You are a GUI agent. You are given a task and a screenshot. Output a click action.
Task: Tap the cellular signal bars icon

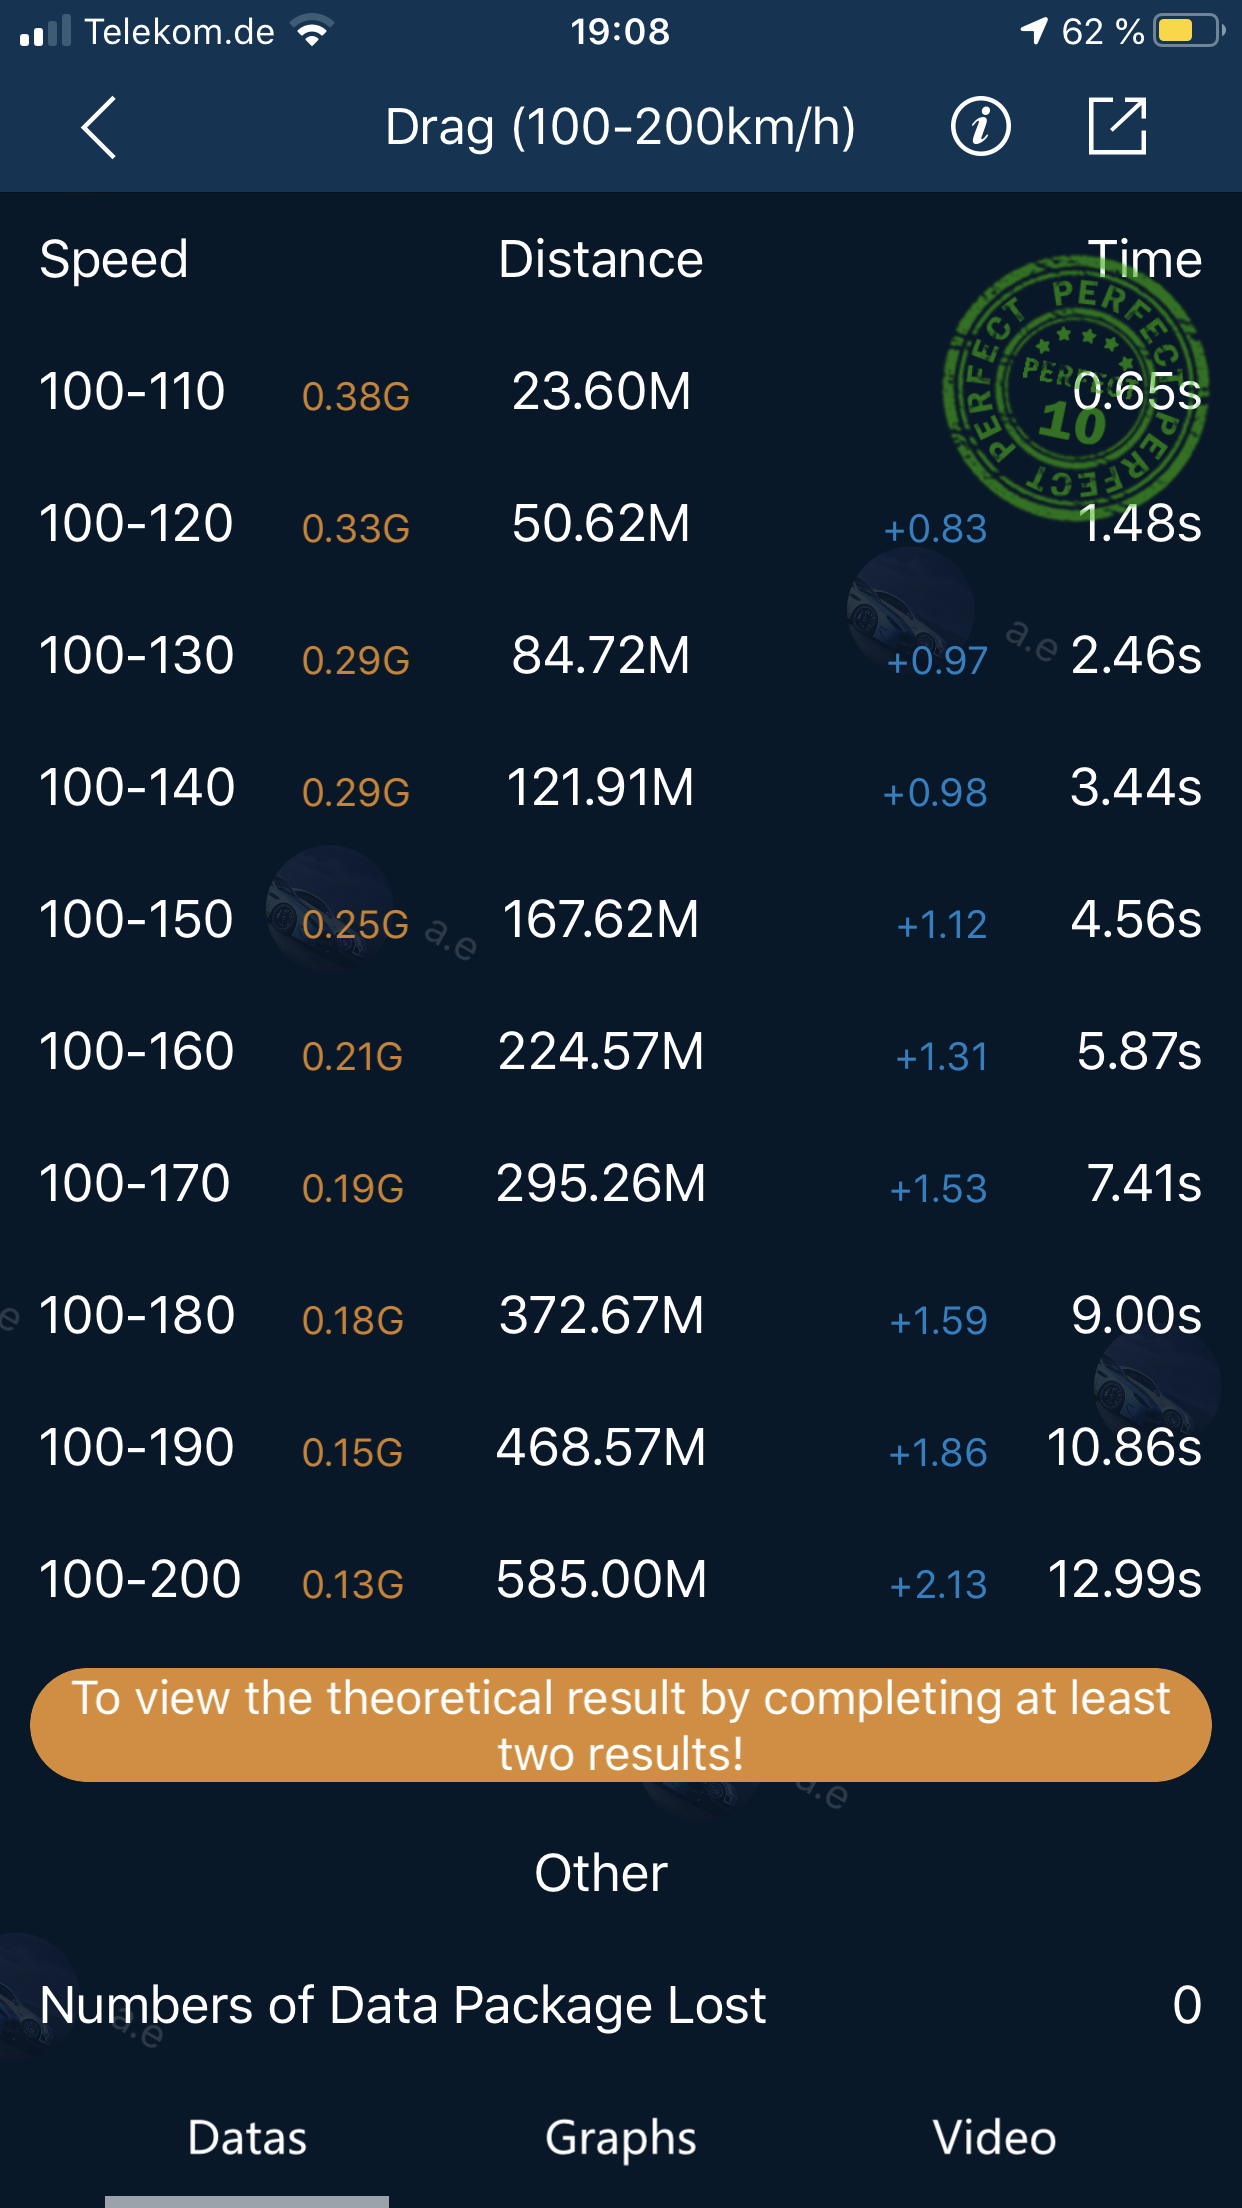point(45,32)
